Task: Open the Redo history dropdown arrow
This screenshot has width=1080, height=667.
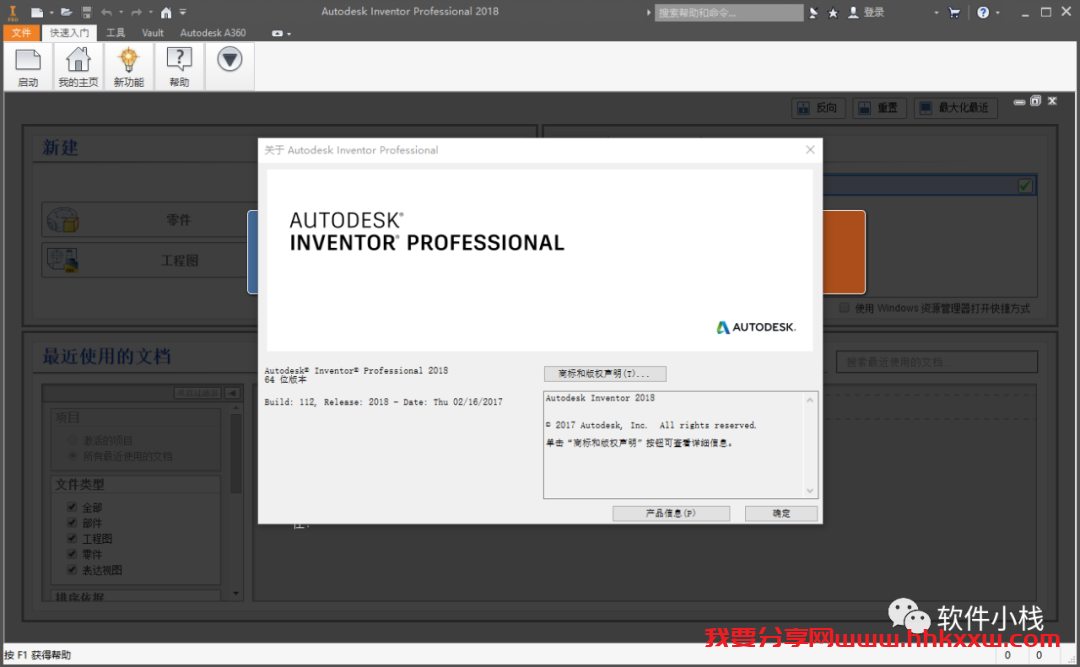Action: (x=151, y=12)
